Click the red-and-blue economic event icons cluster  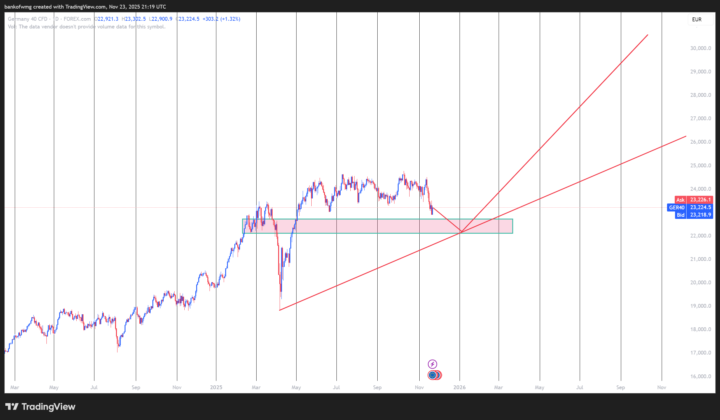(434, 375)
